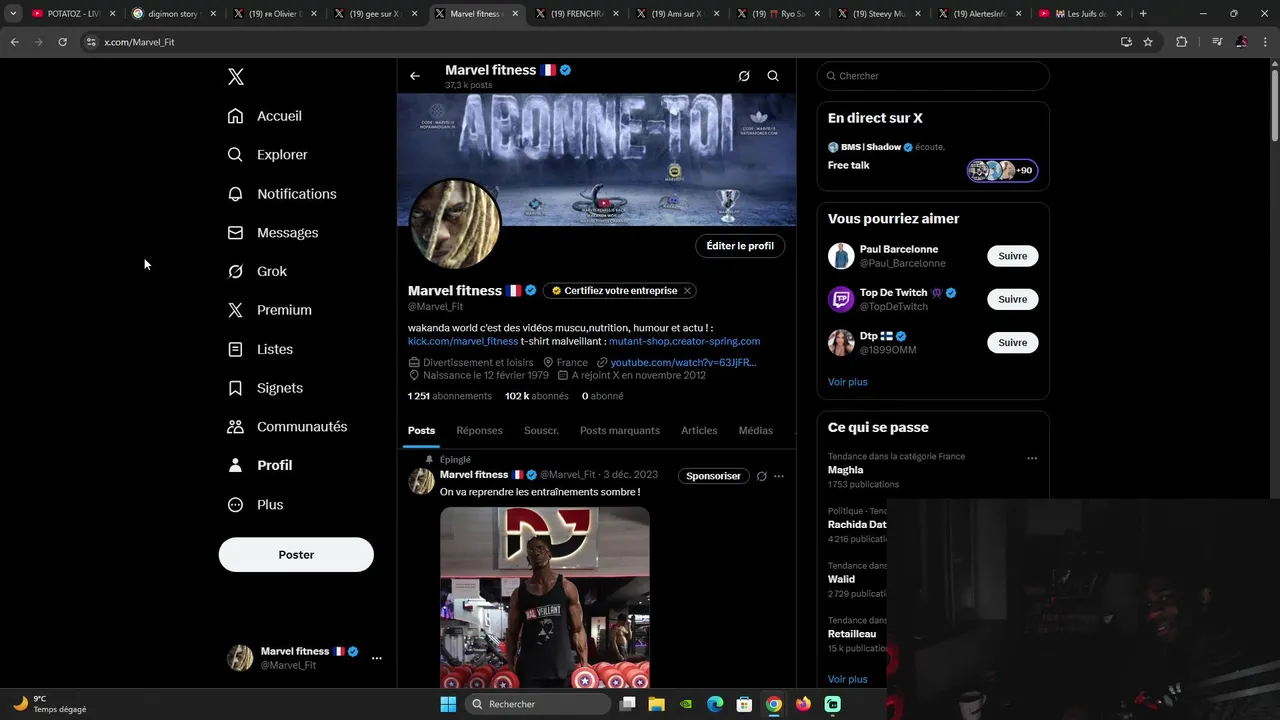Open weather widget in taskbar
Viewport: 1280px width, 720px height.
50,704
